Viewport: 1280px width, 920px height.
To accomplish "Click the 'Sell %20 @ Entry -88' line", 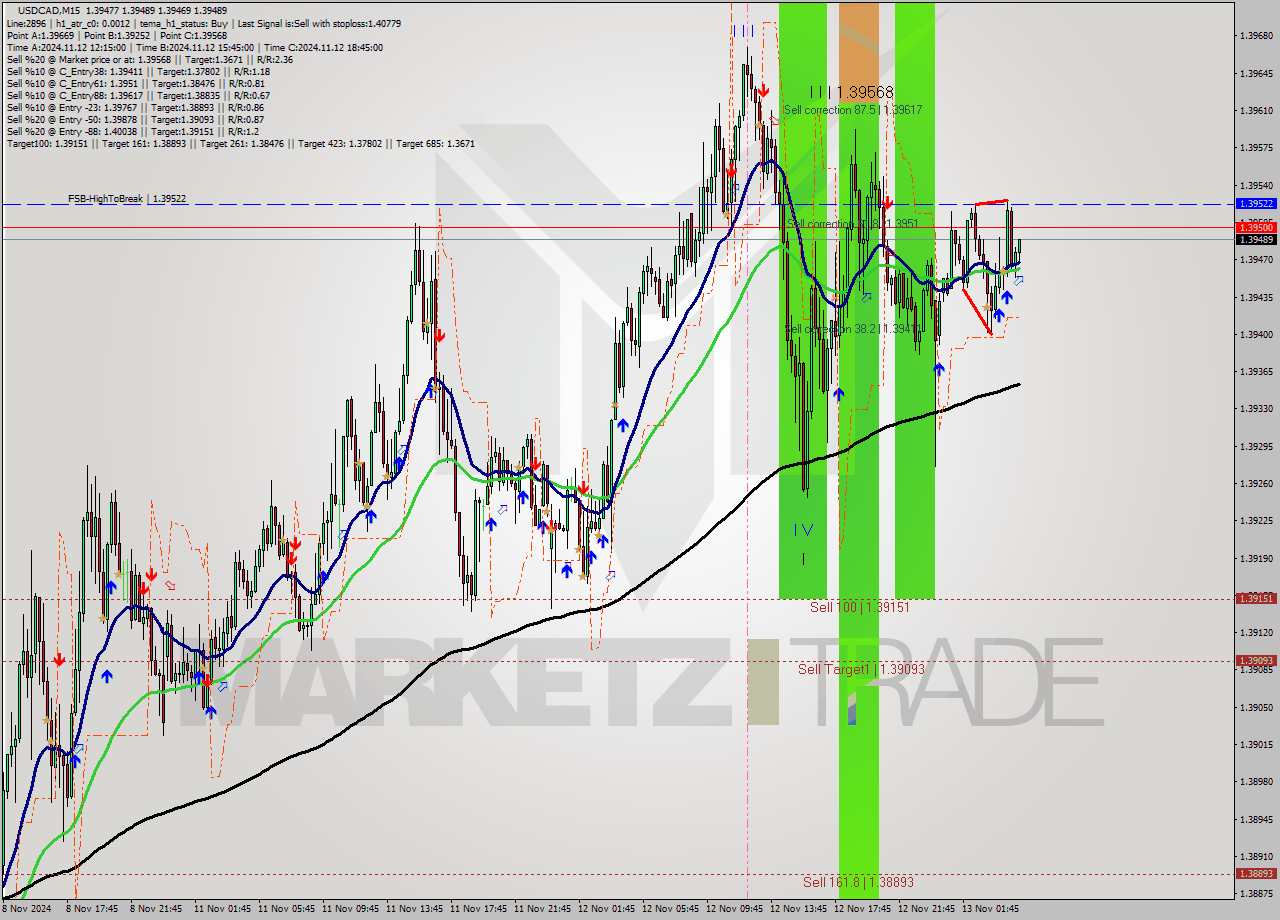I will [132, 131].
